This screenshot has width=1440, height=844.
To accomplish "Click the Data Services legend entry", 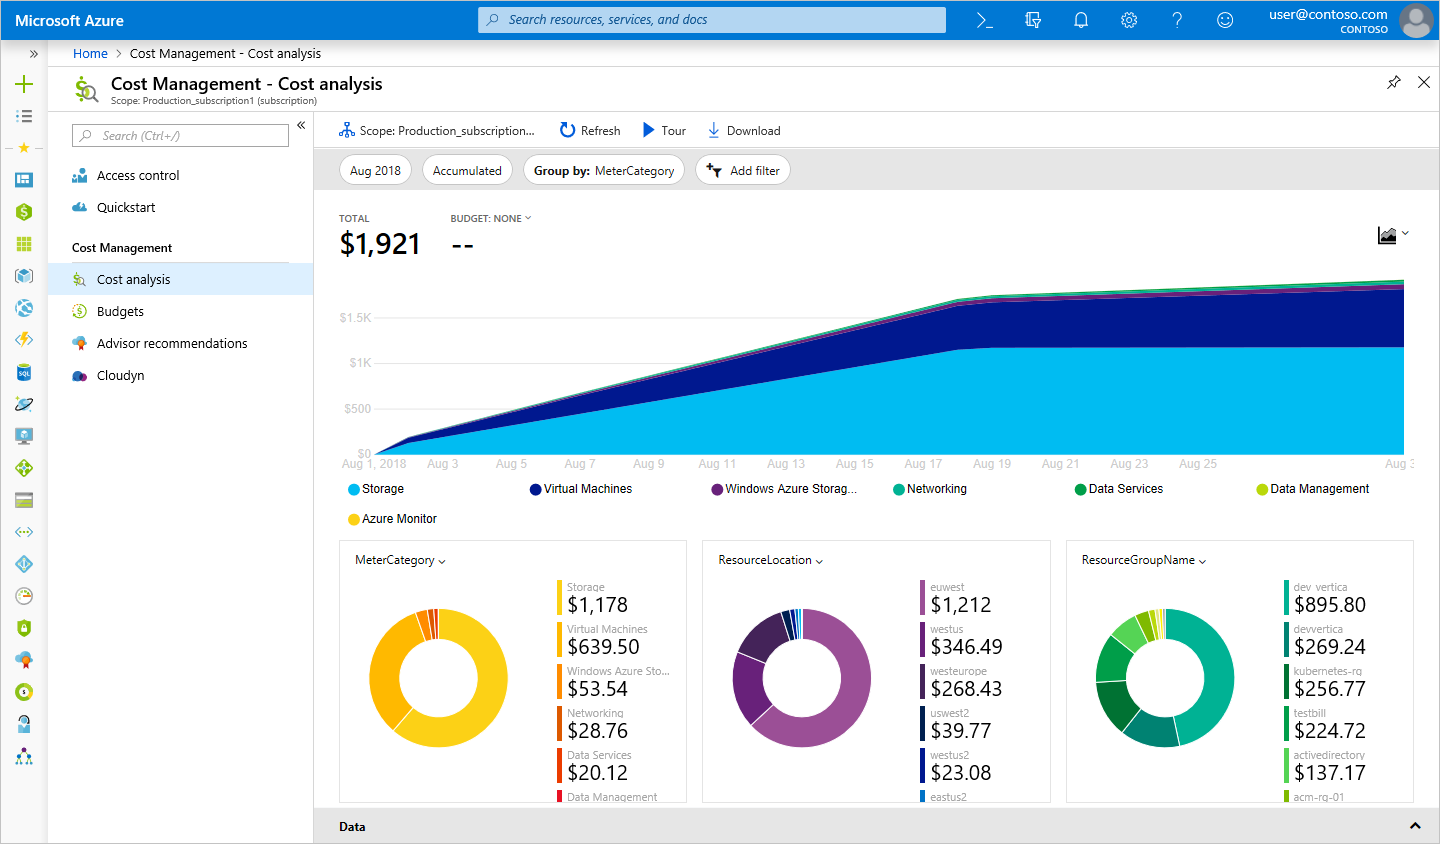I will point(1119,489).
